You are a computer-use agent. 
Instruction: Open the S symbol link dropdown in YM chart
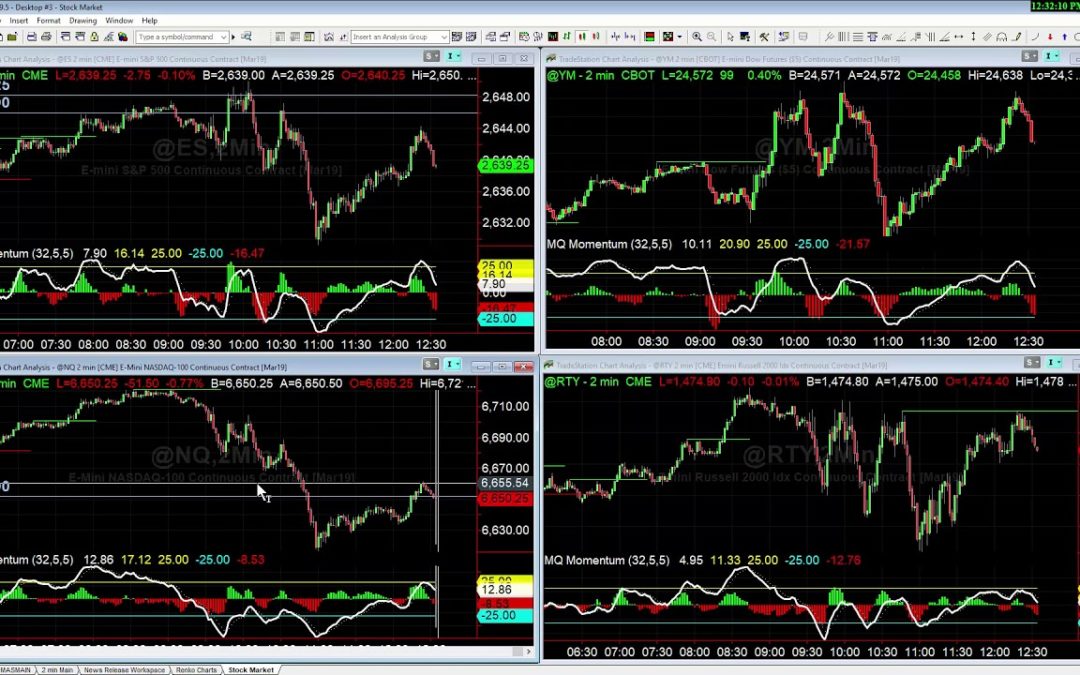[1030, 56]
